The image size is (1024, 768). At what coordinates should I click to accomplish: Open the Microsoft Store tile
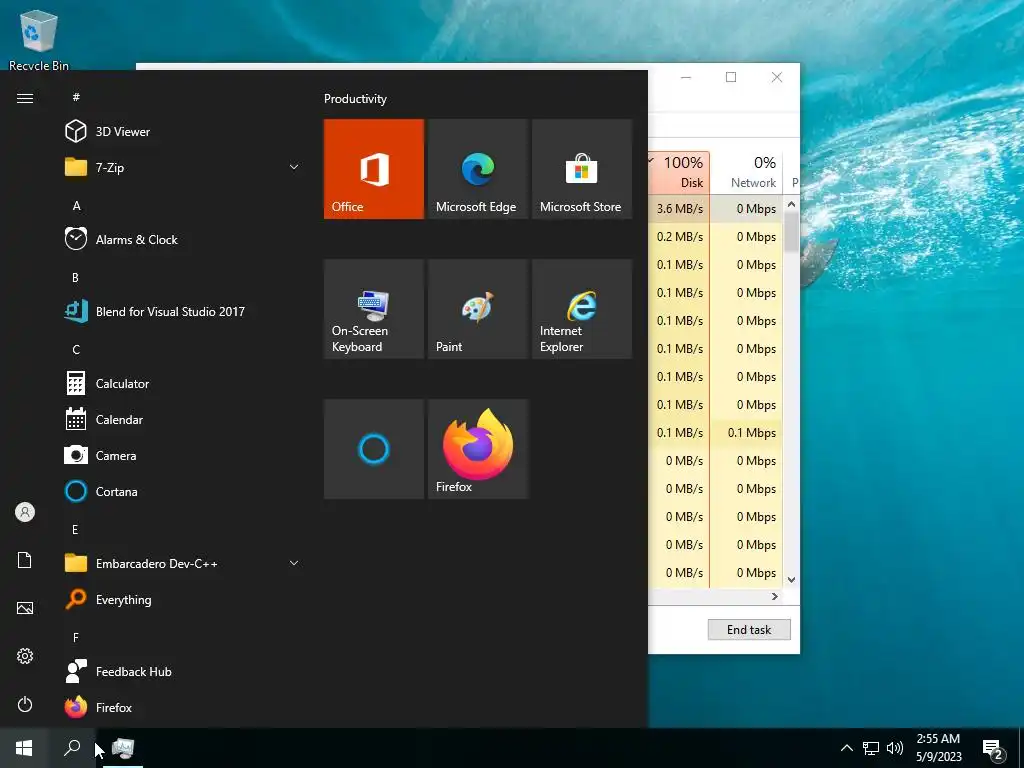(582, 168)
